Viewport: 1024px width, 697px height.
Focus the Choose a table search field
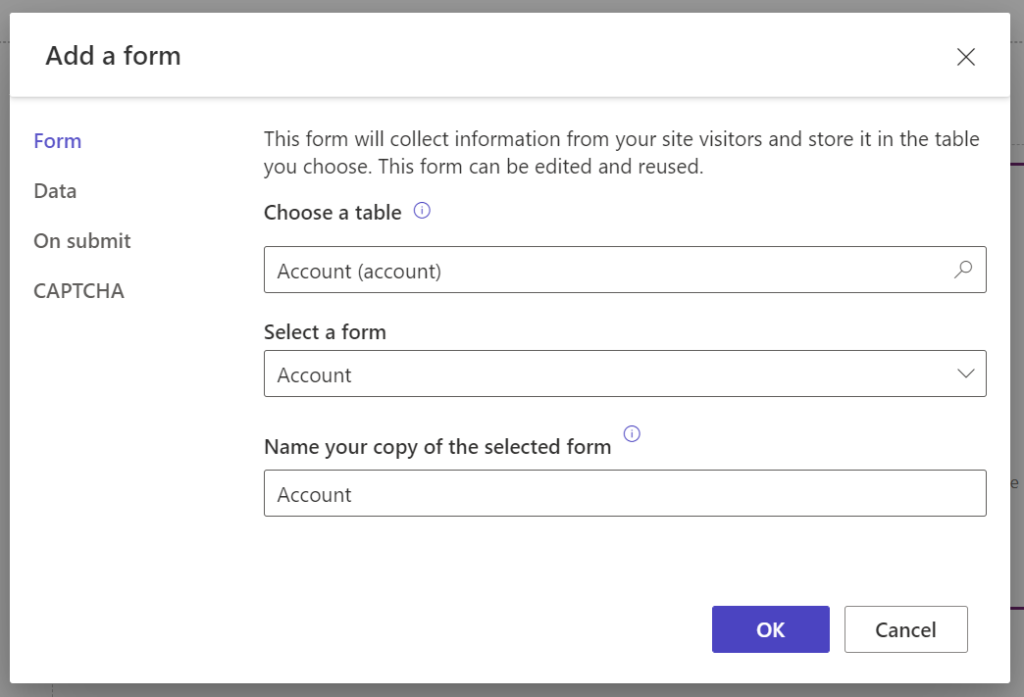click(625, 269)
